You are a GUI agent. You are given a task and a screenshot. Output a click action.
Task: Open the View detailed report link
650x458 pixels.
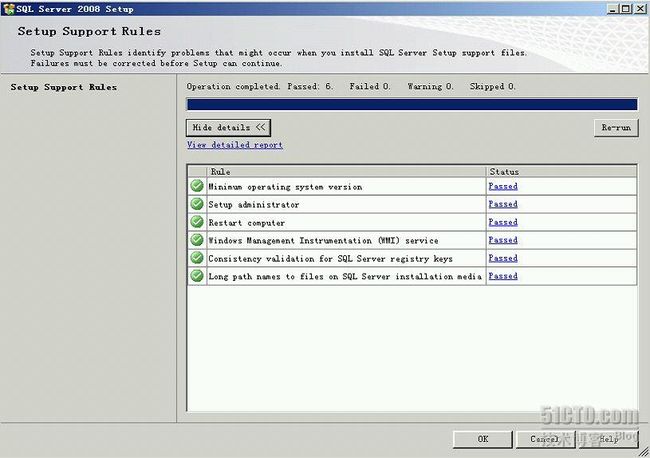(x=235, y=145)
